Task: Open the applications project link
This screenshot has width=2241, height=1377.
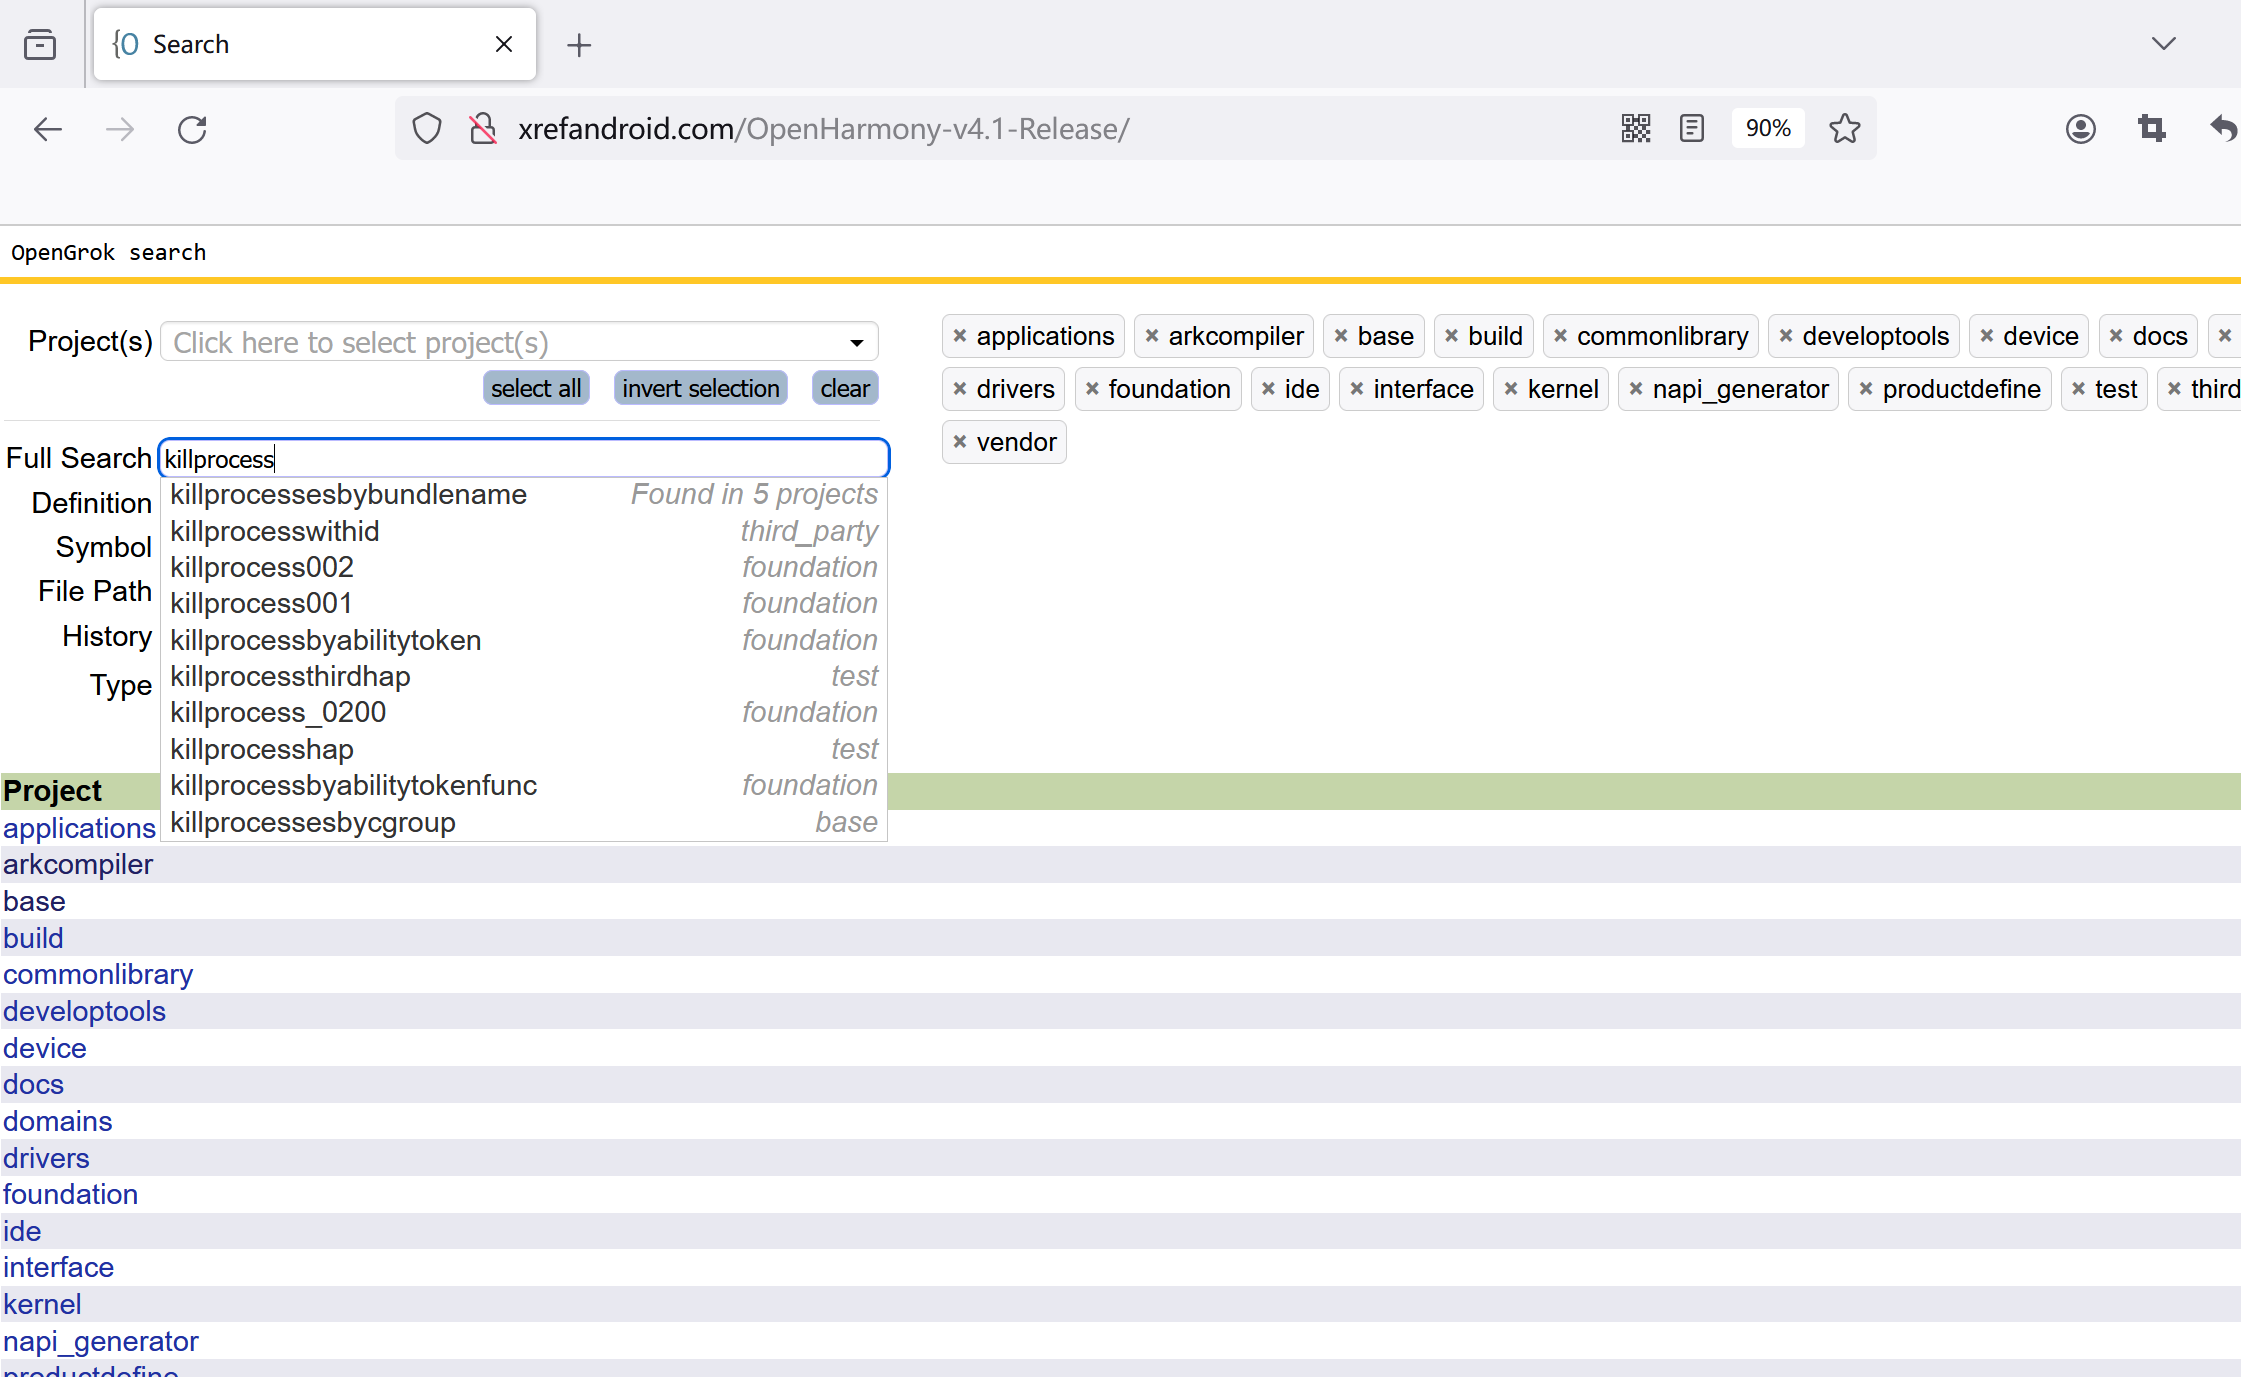Action: pos(79,828)
